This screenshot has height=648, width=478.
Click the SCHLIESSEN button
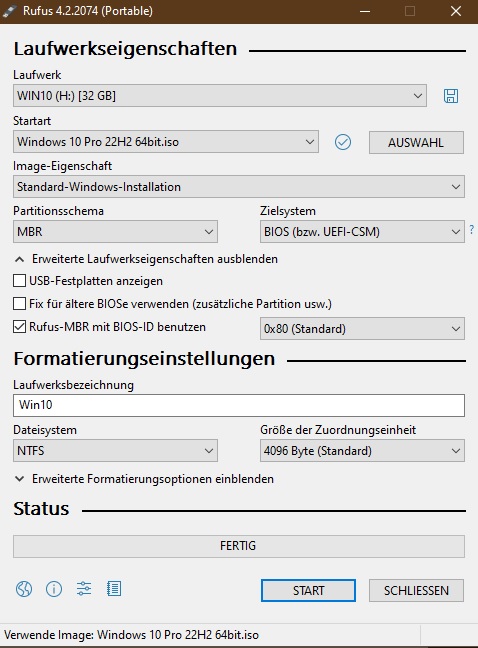[416, 591]
